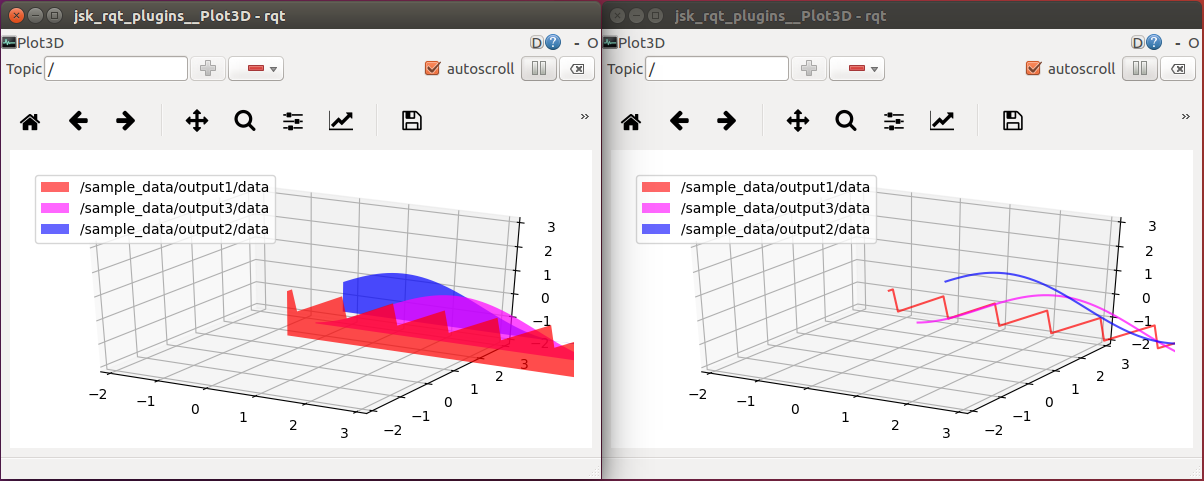The image size is (1204, 481).
Task: Open help question mark in right window
Action: pos(1154,43)
